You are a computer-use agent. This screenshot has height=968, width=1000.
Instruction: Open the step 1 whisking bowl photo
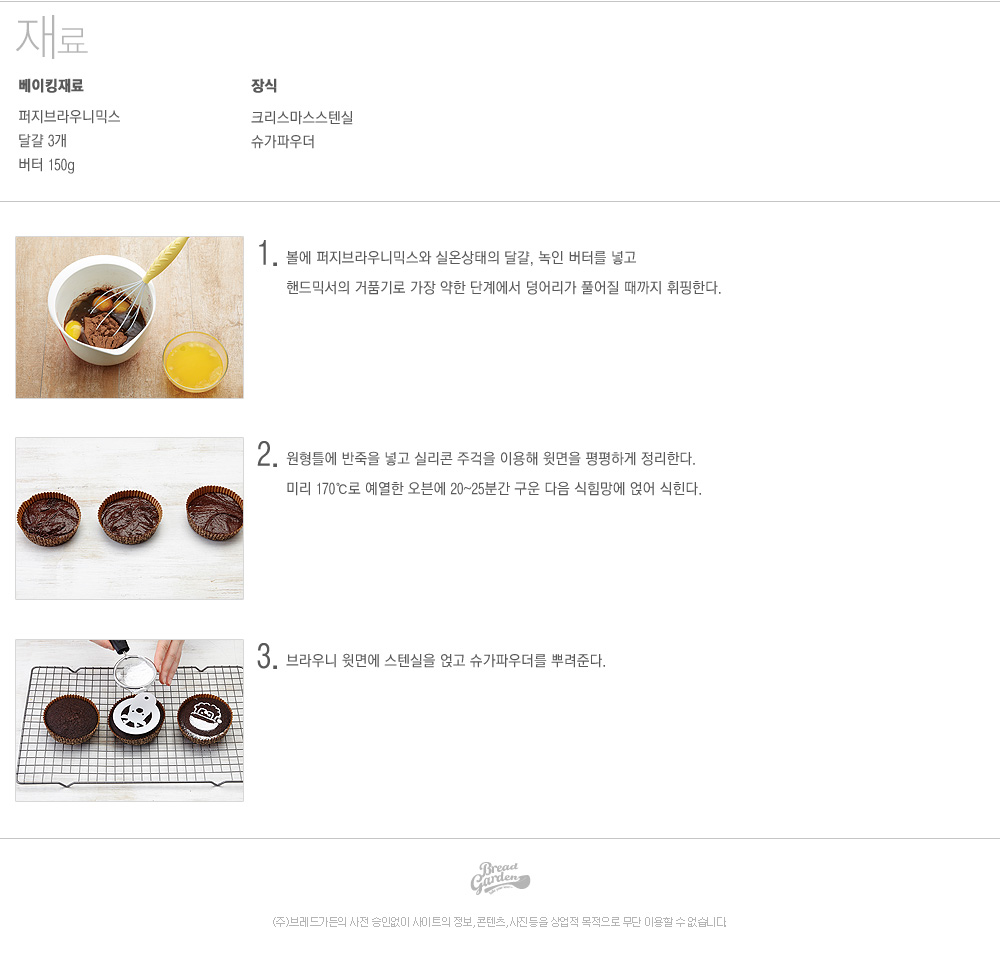pyautogui.click(x=129, y=317)
